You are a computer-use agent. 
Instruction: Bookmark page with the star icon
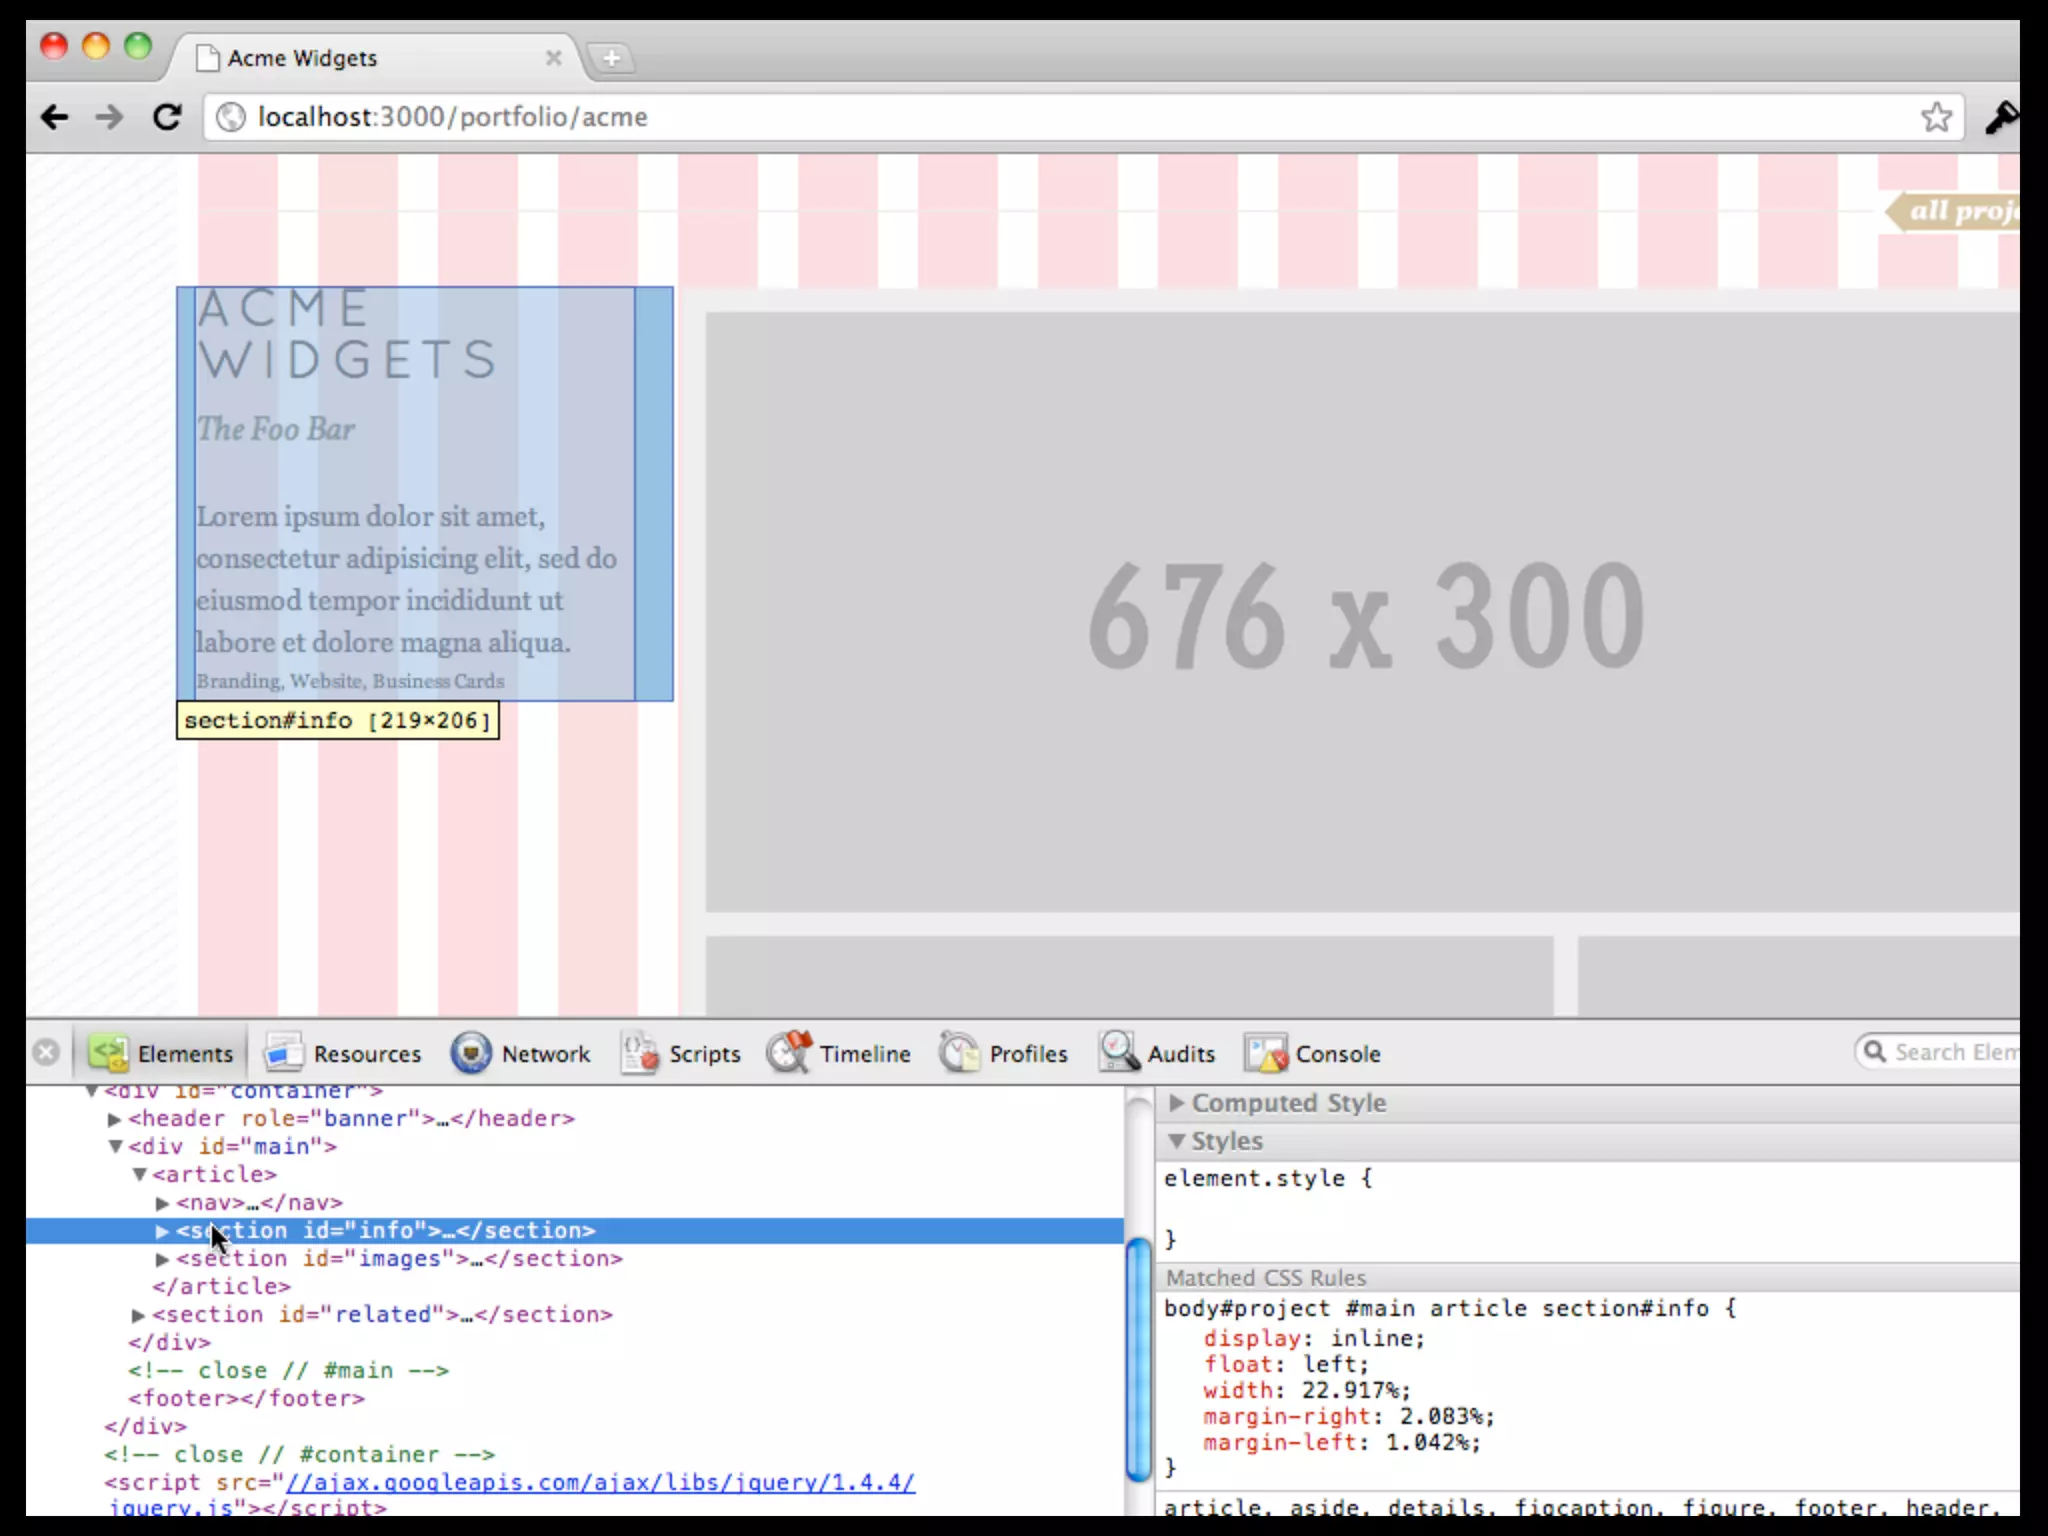(x=1936, y=117)
